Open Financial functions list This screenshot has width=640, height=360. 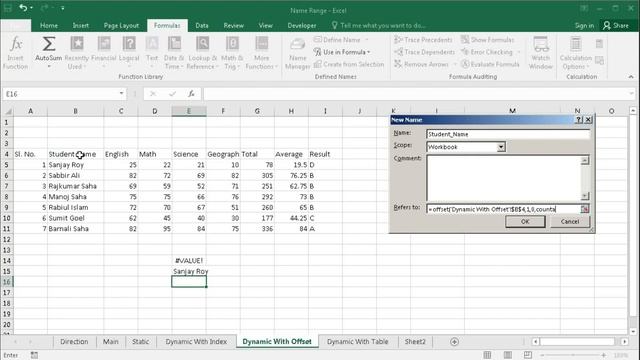pos(104,52)
